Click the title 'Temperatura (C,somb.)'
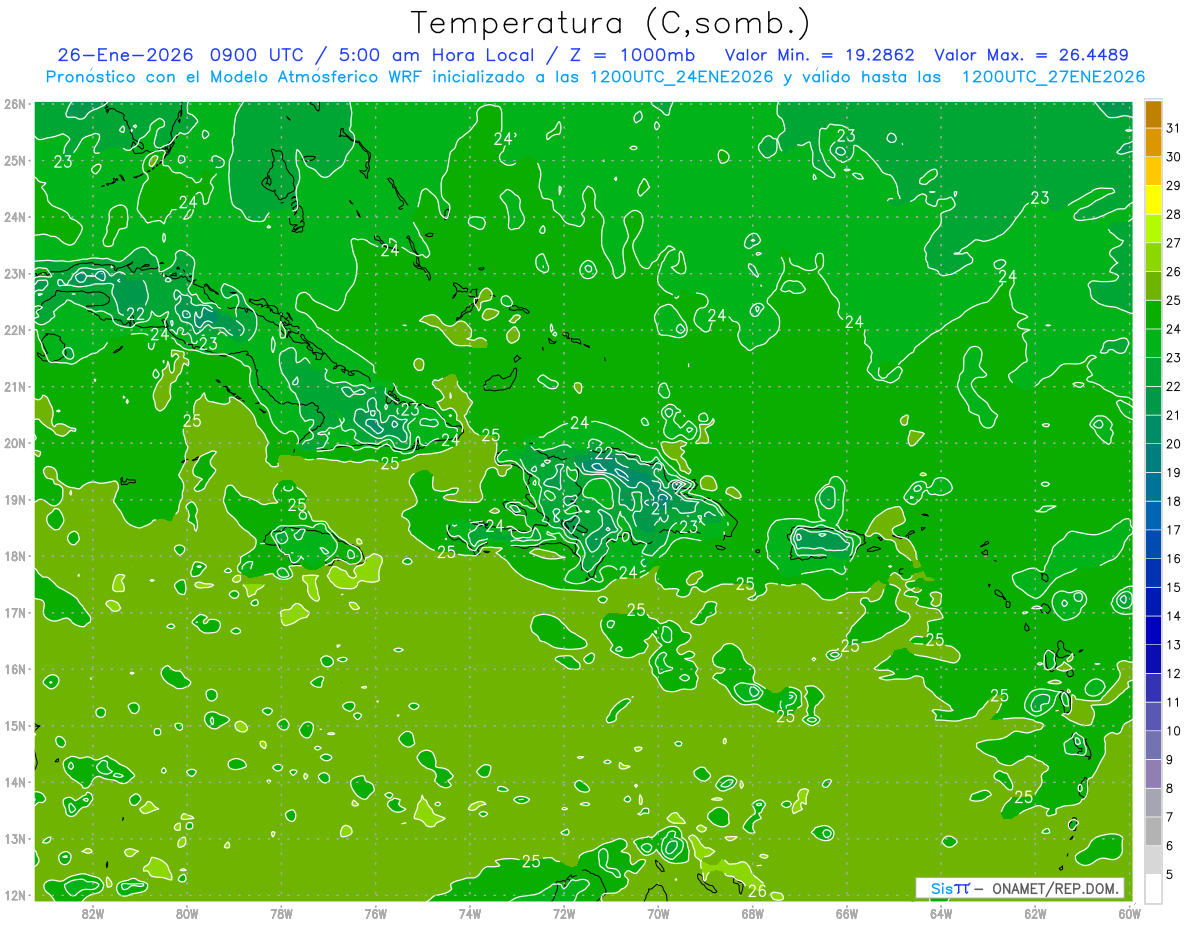Screen dimensions: 1200x927 (x=610, y=22)
